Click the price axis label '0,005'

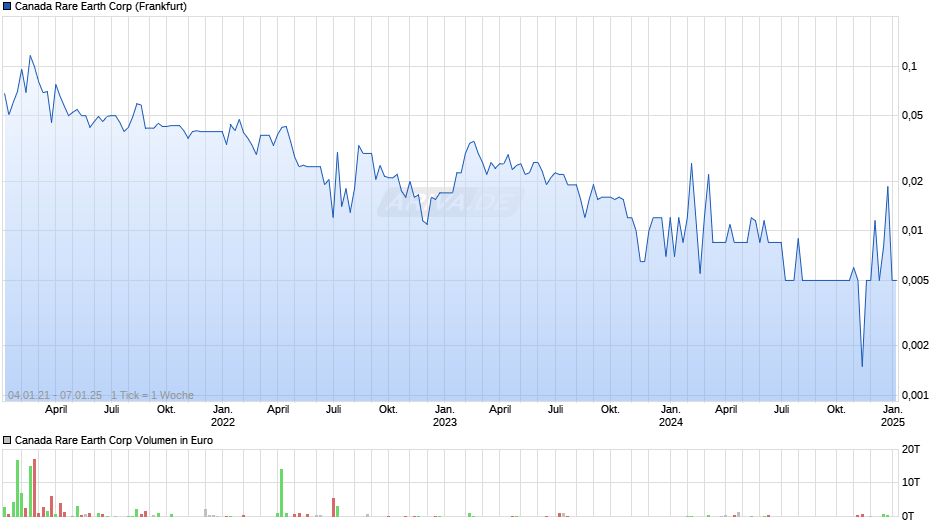915,280
